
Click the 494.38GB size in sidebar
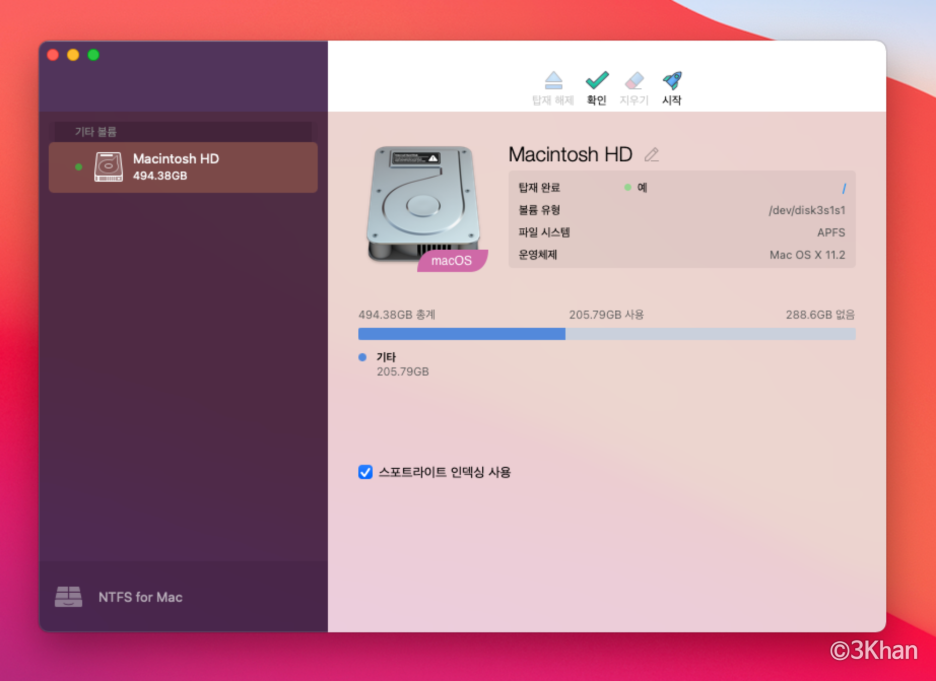[x=160, y=175]
